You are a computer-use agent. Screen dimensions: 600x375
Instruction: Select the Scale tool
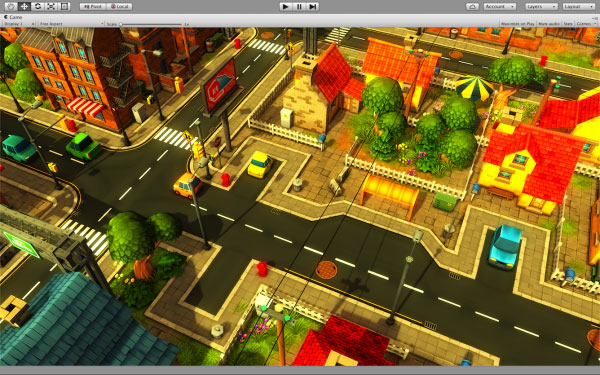(51, 7)
